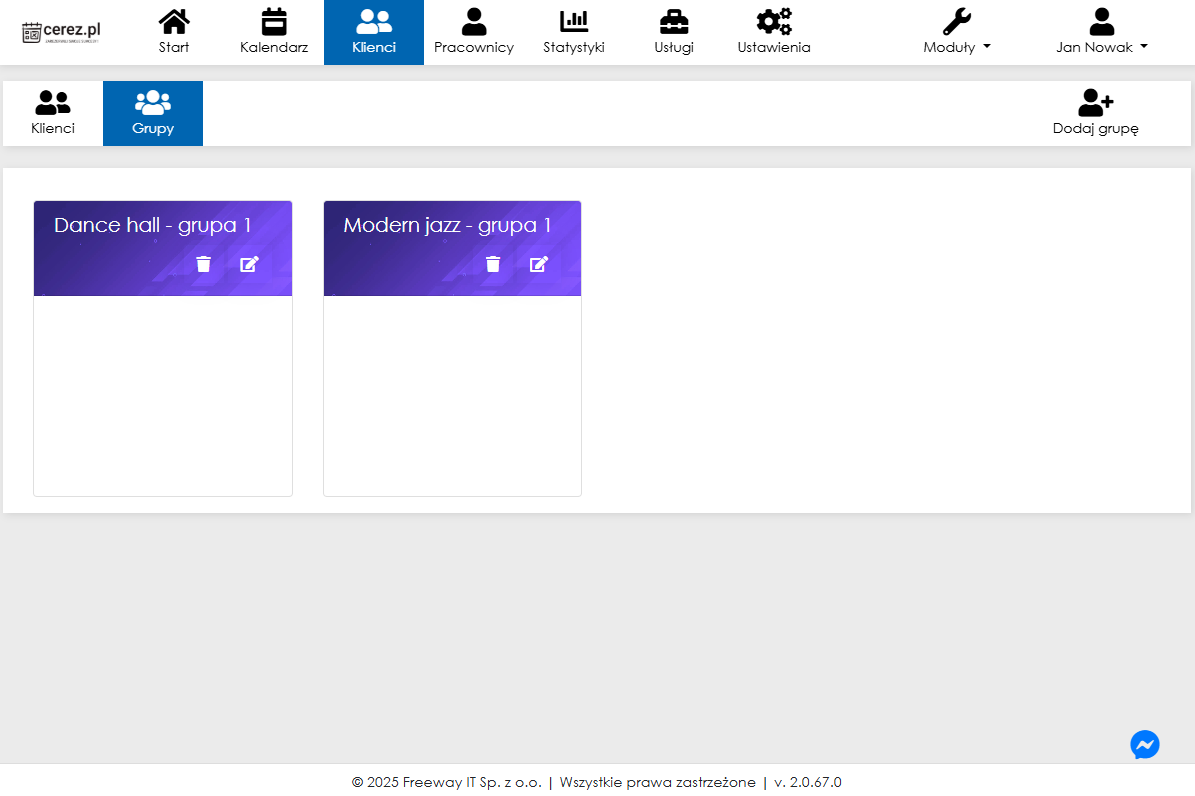Open Statystyki charts section
This screenshot has height=796, width=1195.
coord(574,32)
